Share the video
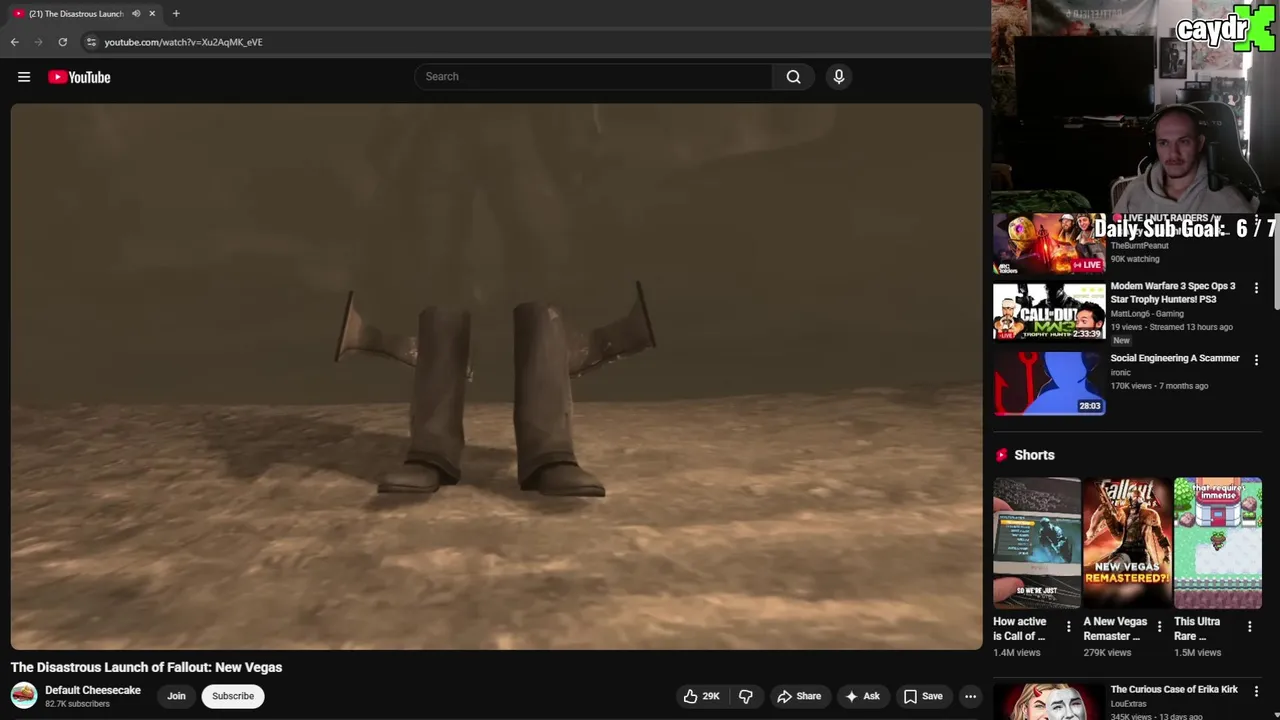This screenshot has width=1280, height=720. point(799,696)
